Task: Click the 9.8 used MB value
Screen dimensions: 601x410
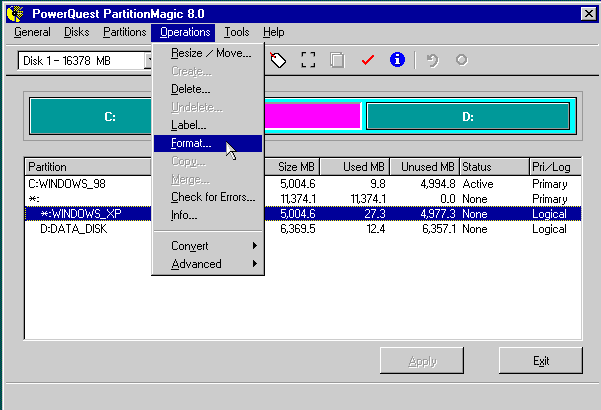Action: coord(378,184)
